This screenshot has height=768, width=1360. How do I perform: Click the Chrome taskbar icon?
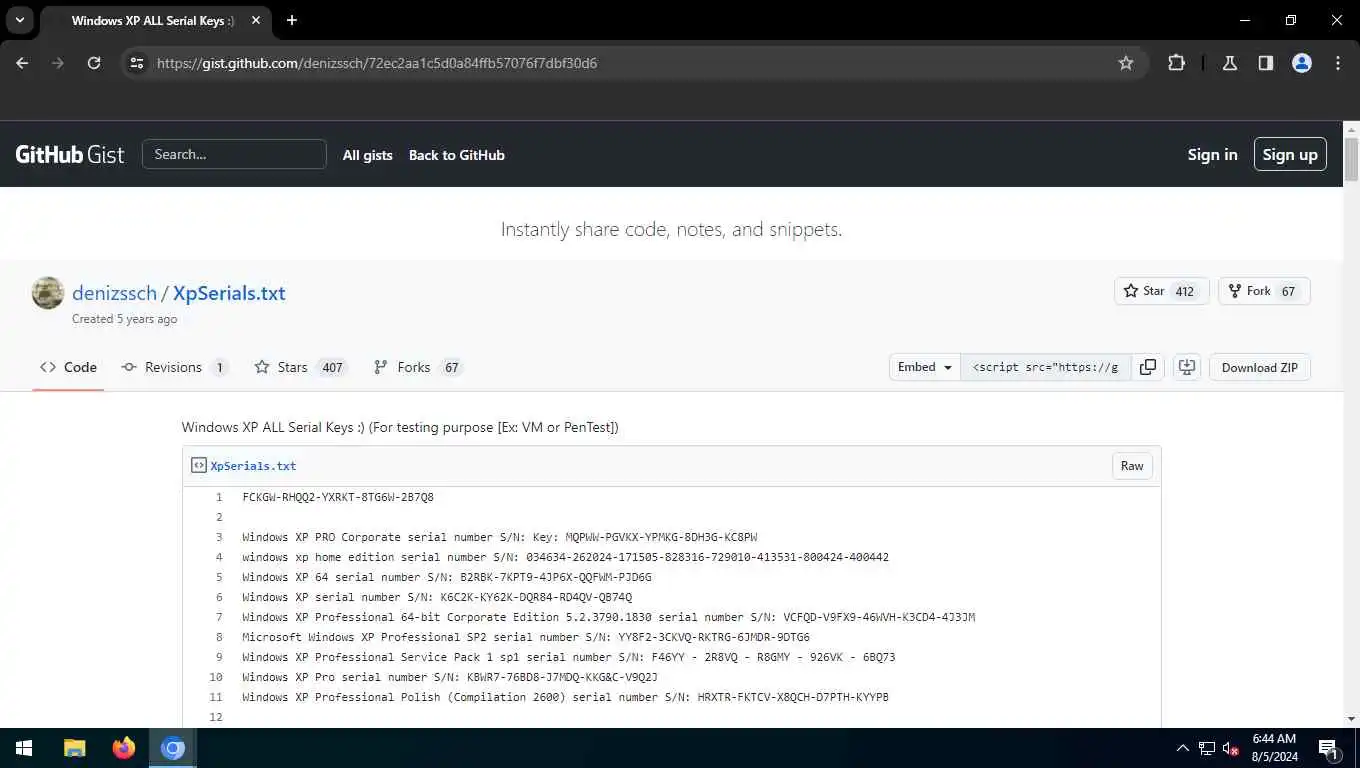173,748
